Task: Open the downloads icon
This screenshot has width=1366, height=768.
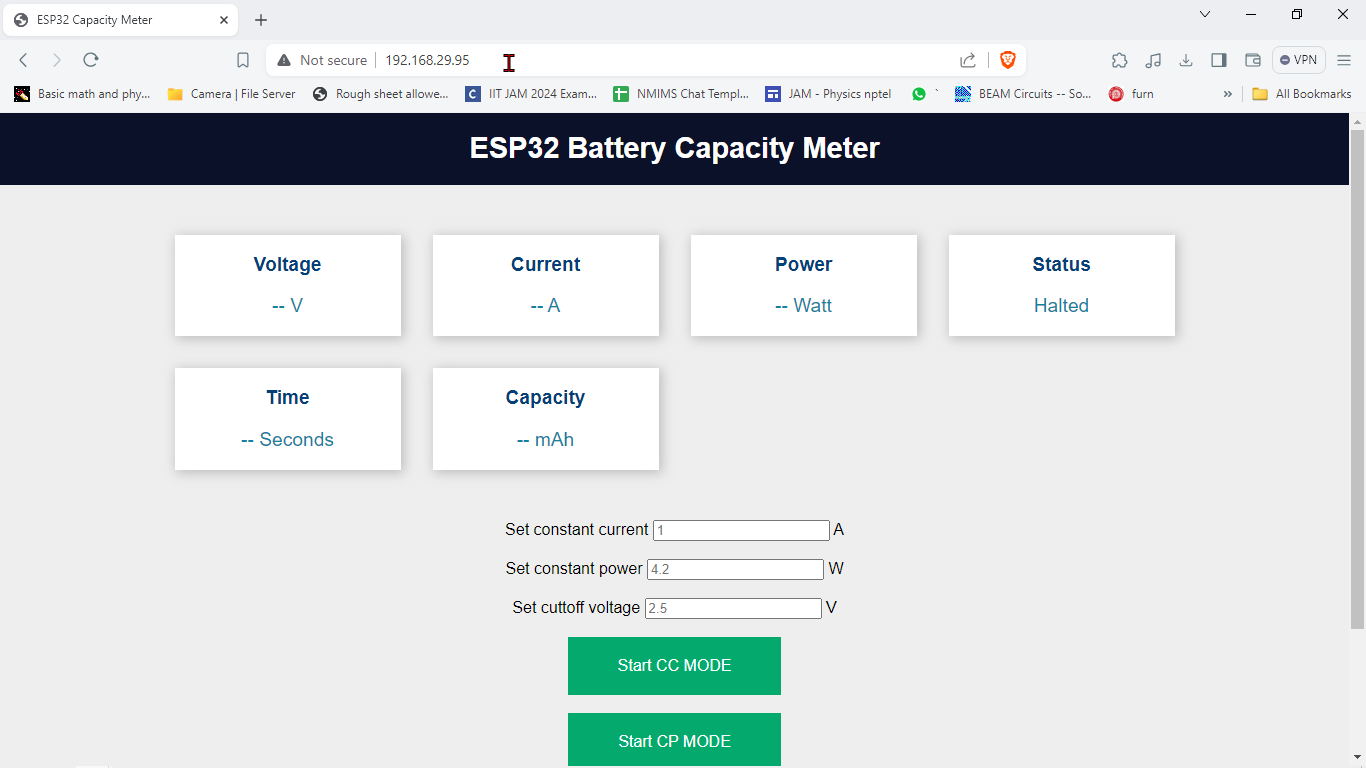Action: pyautogui.click(x=1186, y=60)
